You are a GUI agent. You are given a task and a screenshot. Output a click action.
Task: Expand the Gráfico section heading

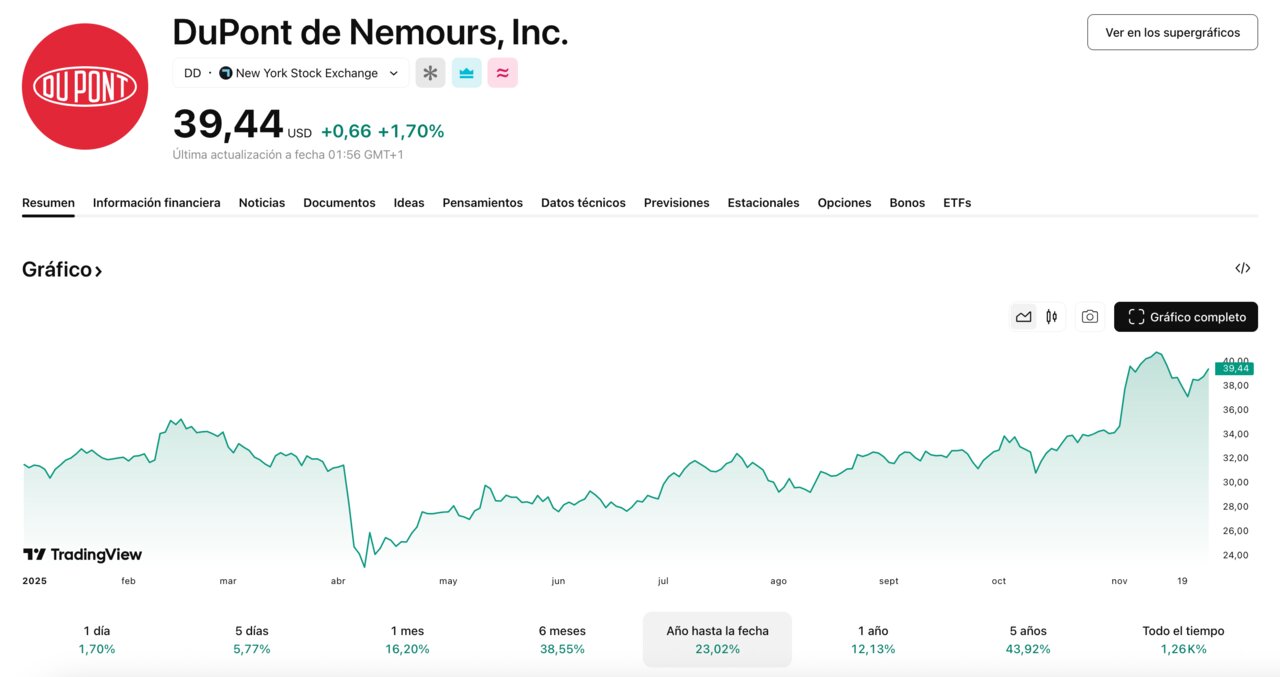point(62,270)
